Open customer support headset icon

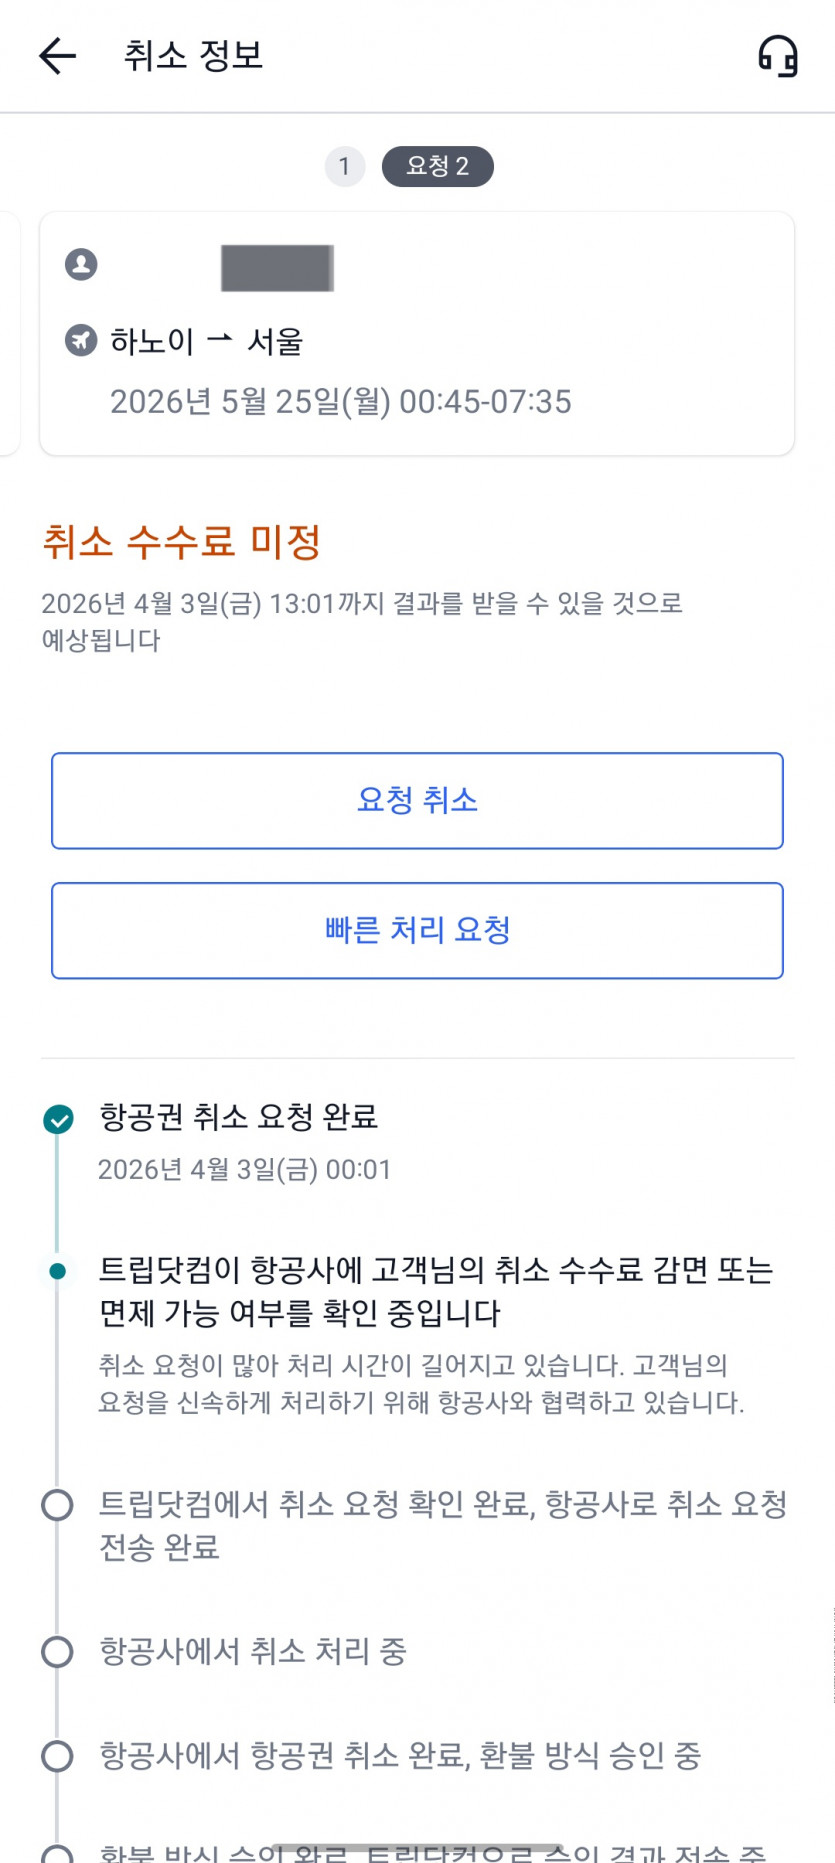pos(777,56)
